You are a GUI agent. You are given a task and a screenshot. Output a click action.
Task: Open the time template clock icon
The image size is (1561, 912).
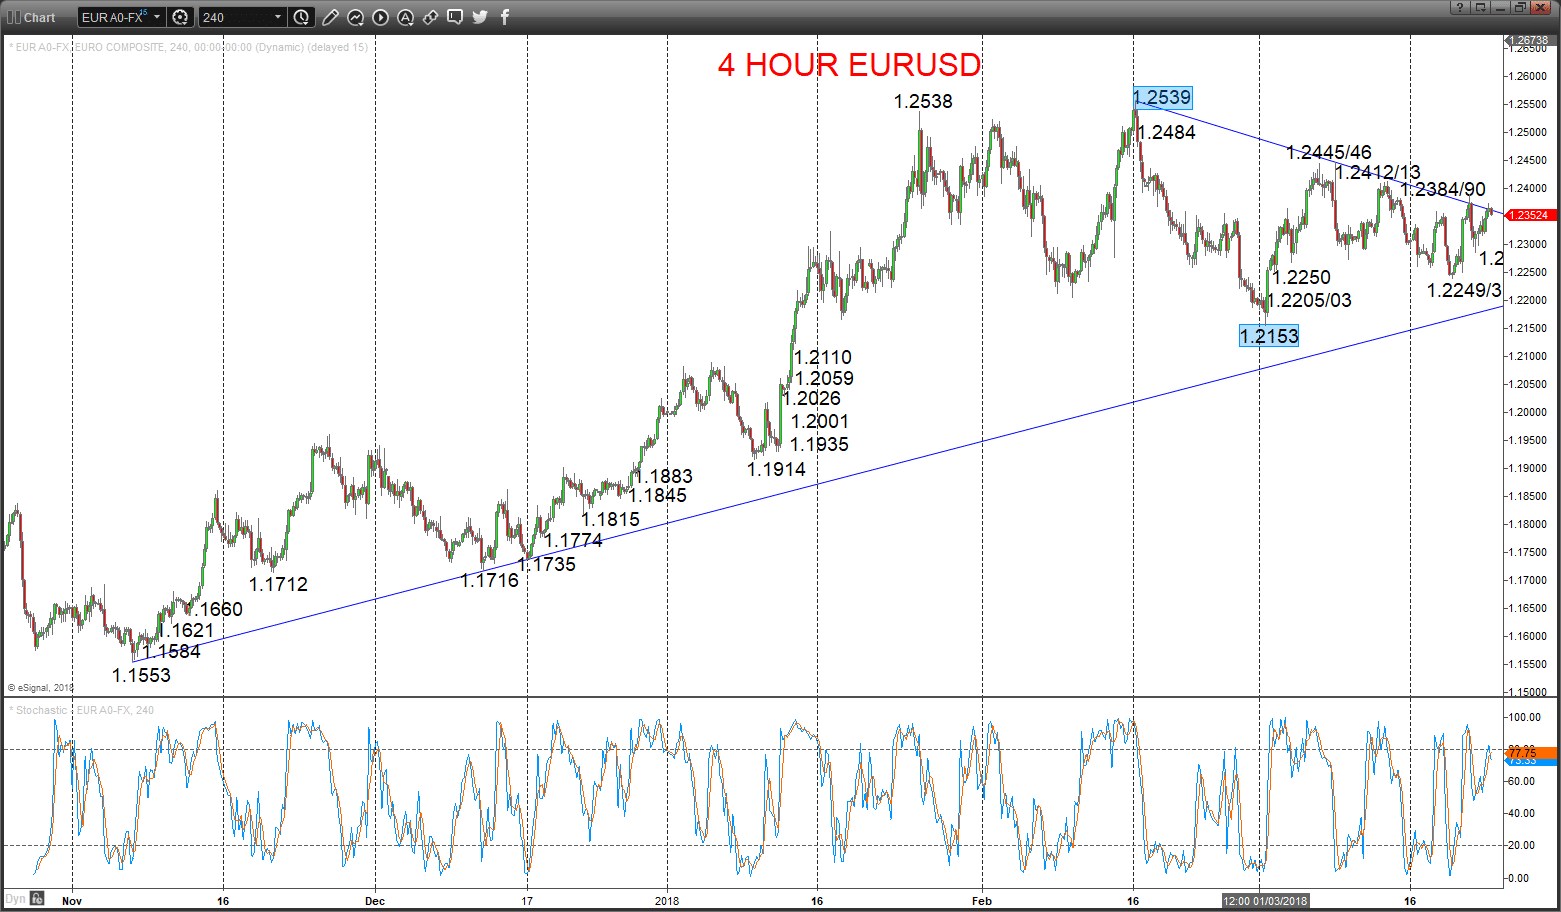[x=302, y=17]
